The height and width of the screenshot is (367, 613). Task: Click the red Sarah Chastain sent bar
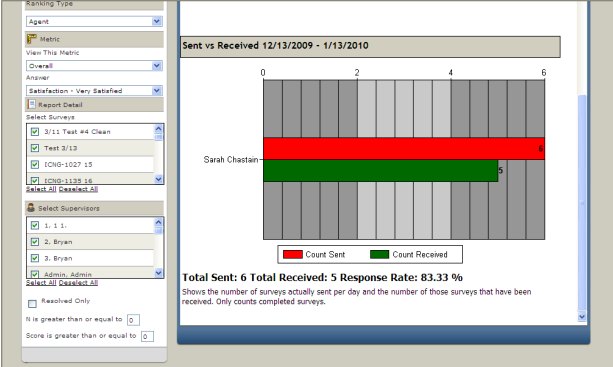click(404, 149)
